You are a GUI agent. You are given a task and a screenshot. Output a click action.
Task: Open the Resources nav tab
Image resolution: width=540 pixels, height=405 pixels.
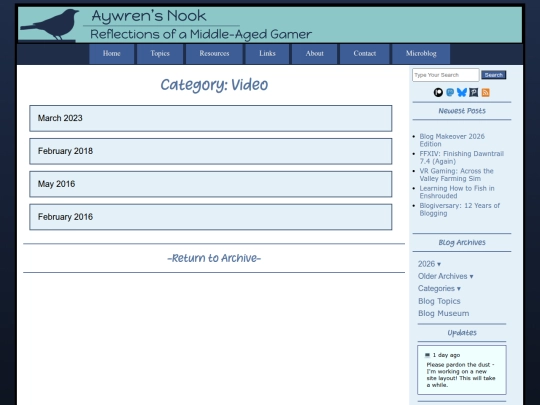click(214, 54)
